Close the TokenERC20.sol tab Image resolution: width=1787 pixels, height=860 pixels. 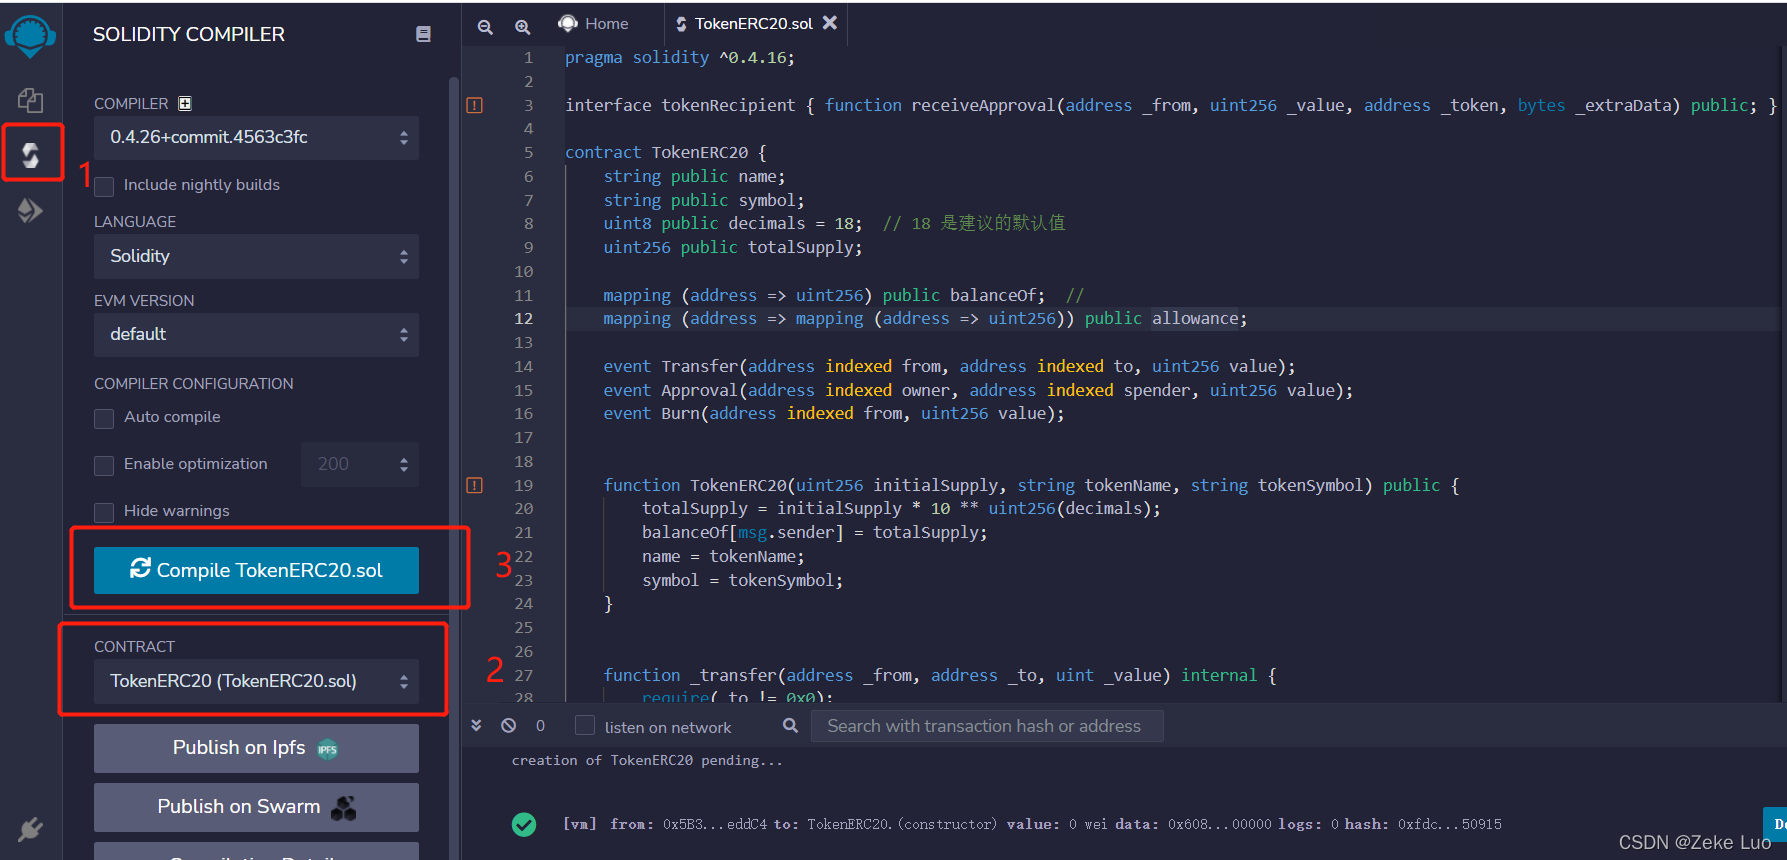click(830, 22)
